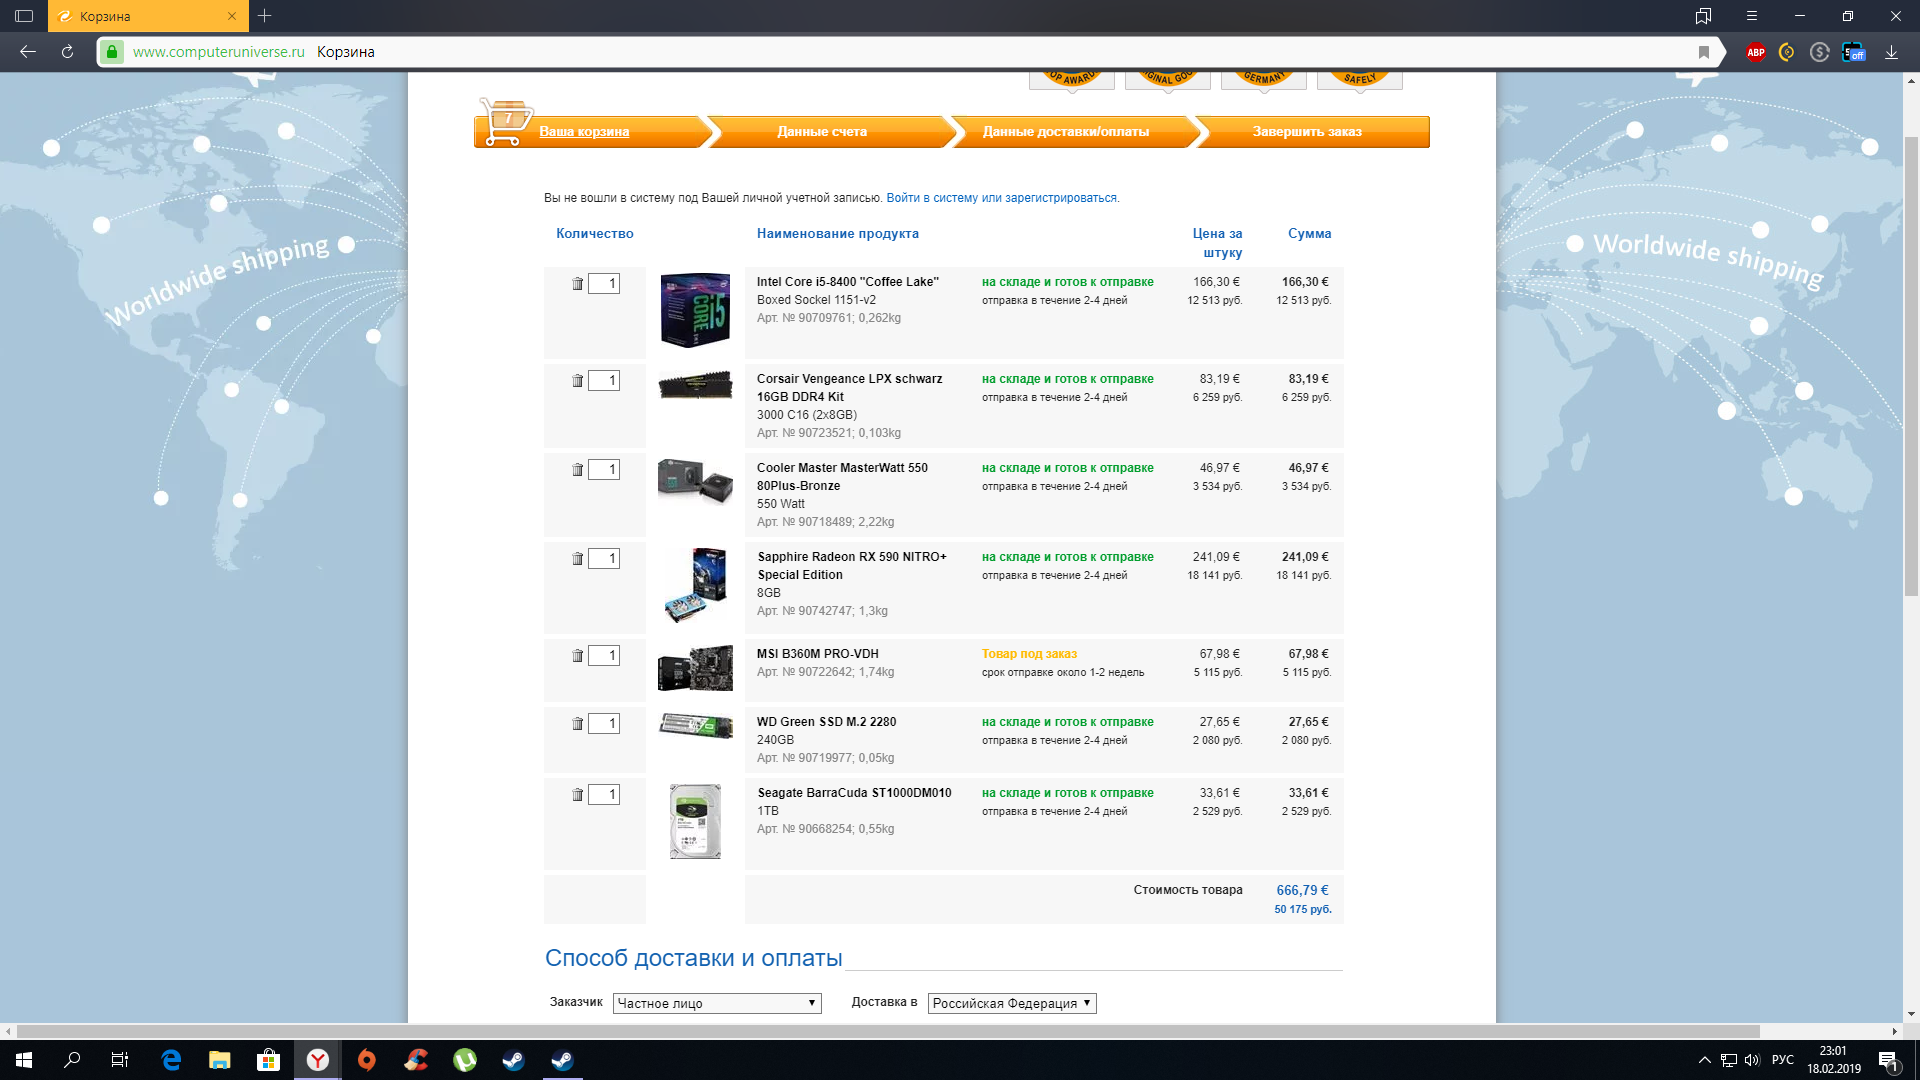Go to Завершить заказ step
1920x1080 pixels.
click(x=1307, y=132)
